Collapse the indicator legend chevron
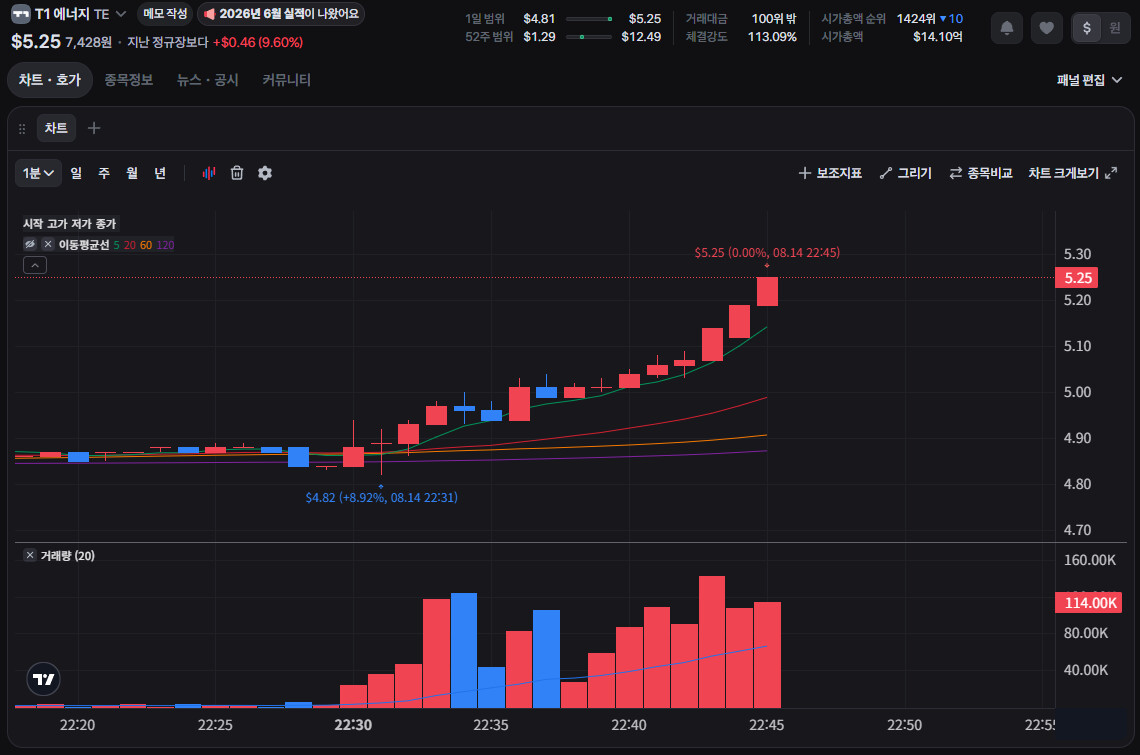 point(35,265)
